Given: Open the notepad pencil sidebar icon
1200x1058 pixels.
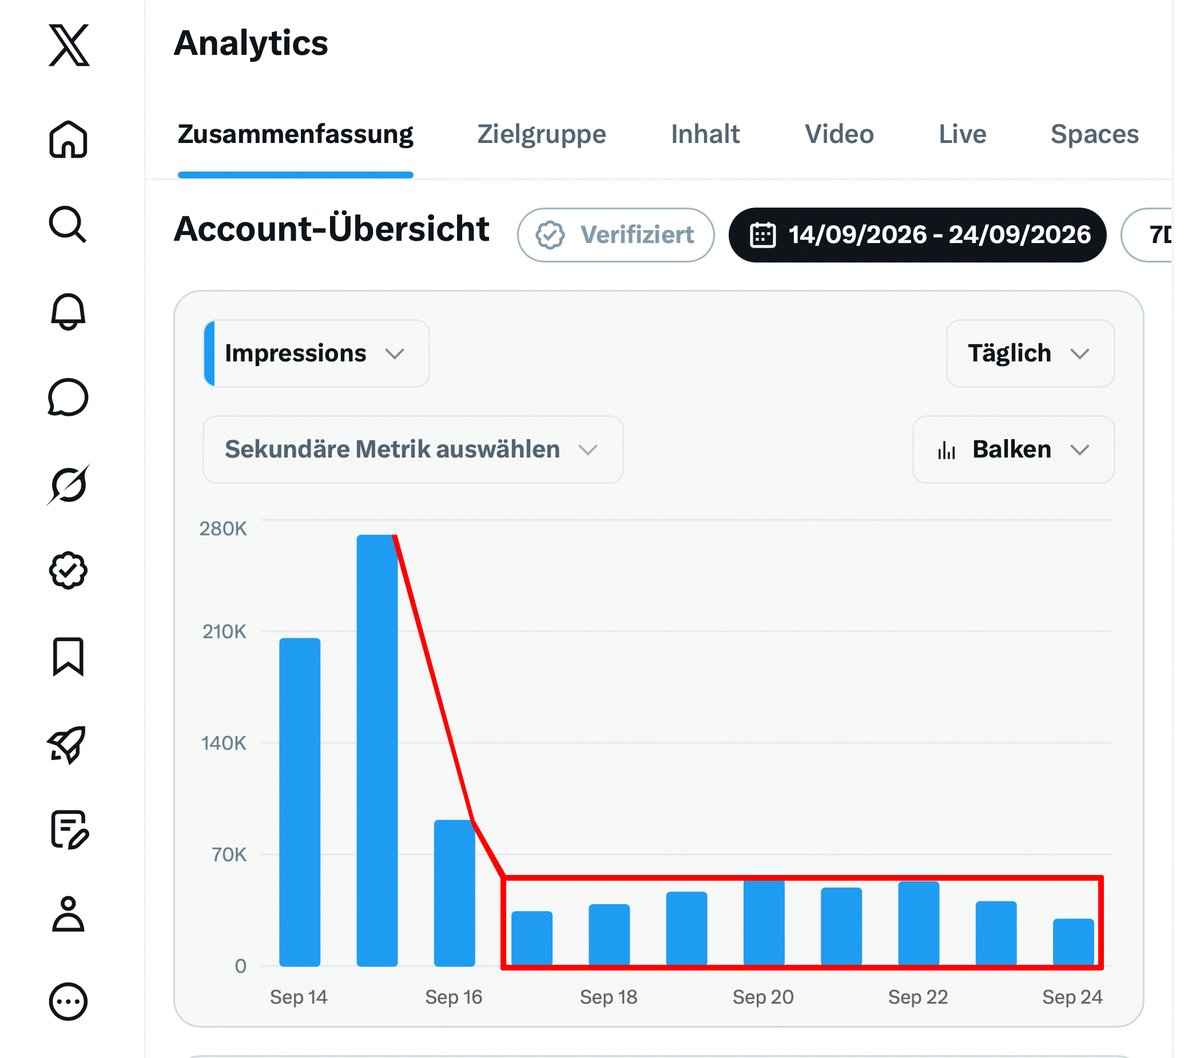Looking at the screenshot, I should point(69,829).
